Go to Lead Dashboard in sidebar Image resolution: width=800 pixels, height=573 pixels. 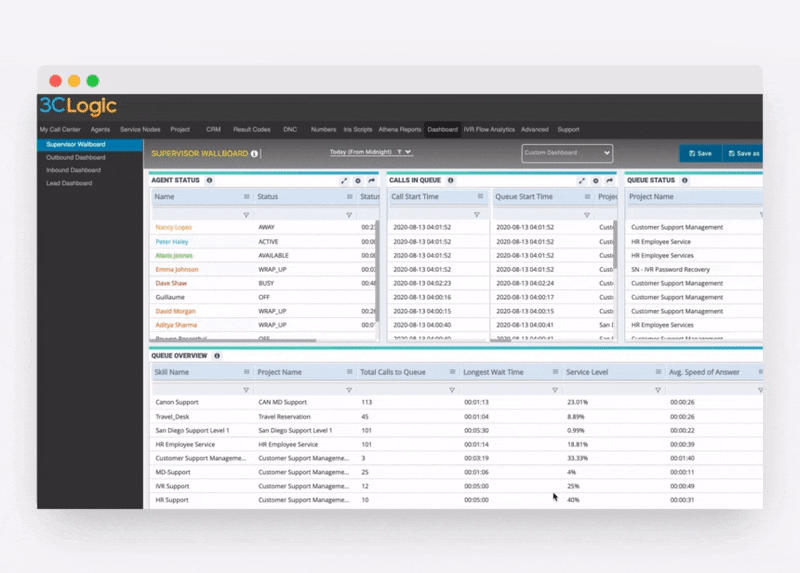(x=69, y=183)
